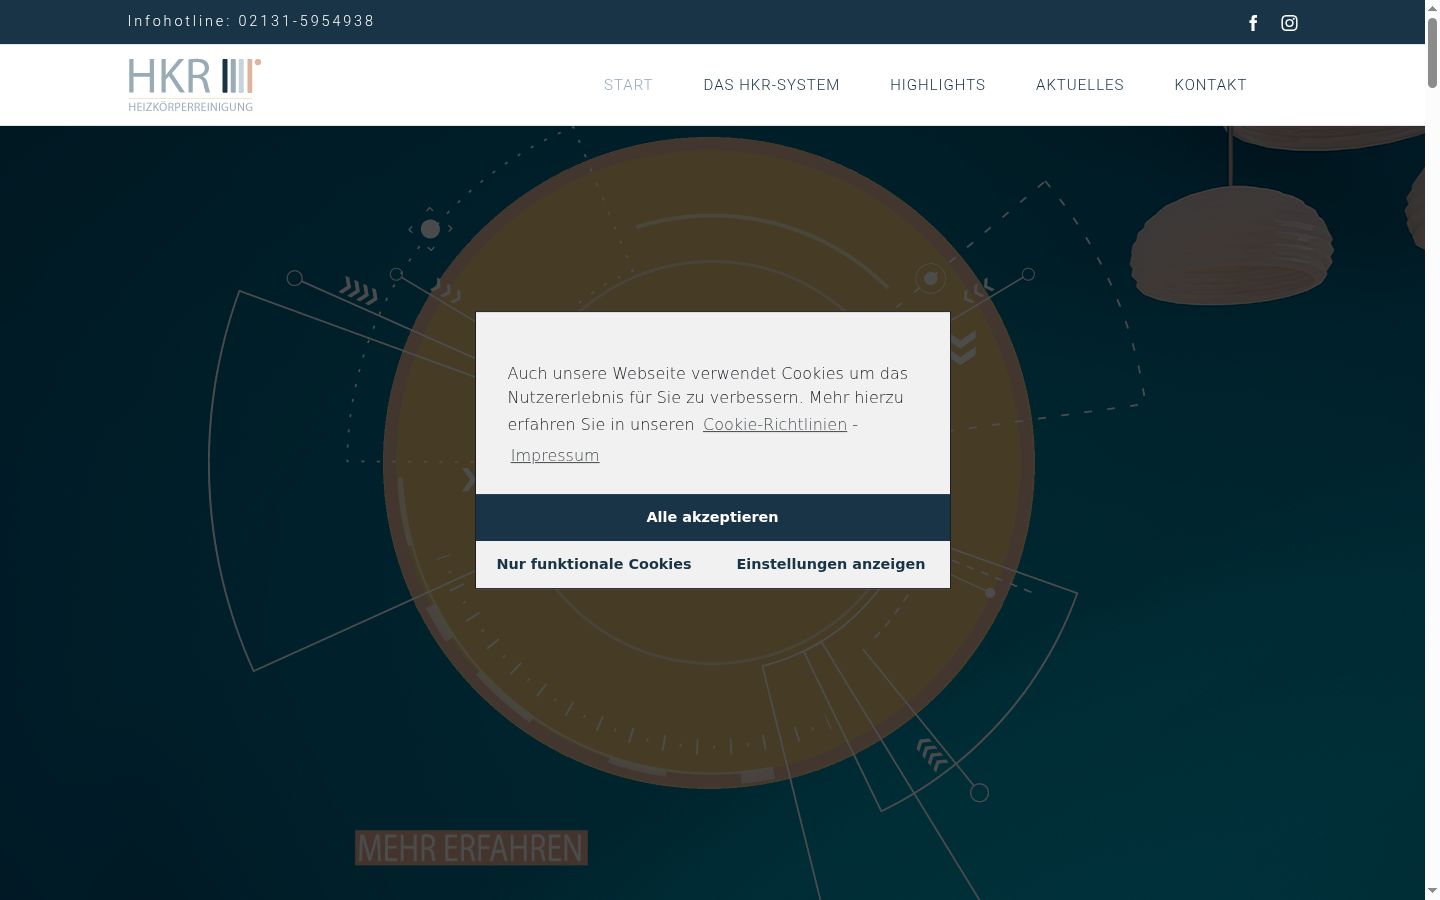
Task: Click the HKR Heizkörperreinigung logo
Action: pos(195,85)
